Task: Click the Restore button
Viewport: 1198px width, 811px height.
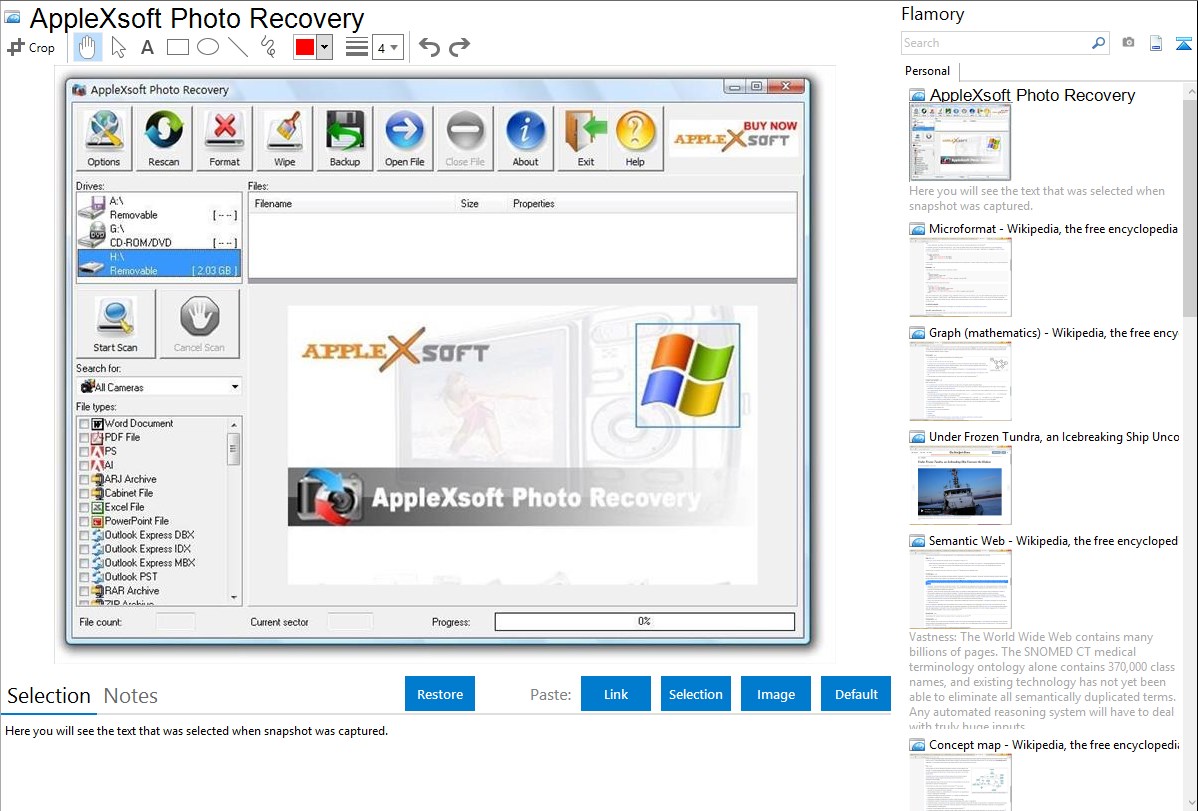Action: [440, 694]
